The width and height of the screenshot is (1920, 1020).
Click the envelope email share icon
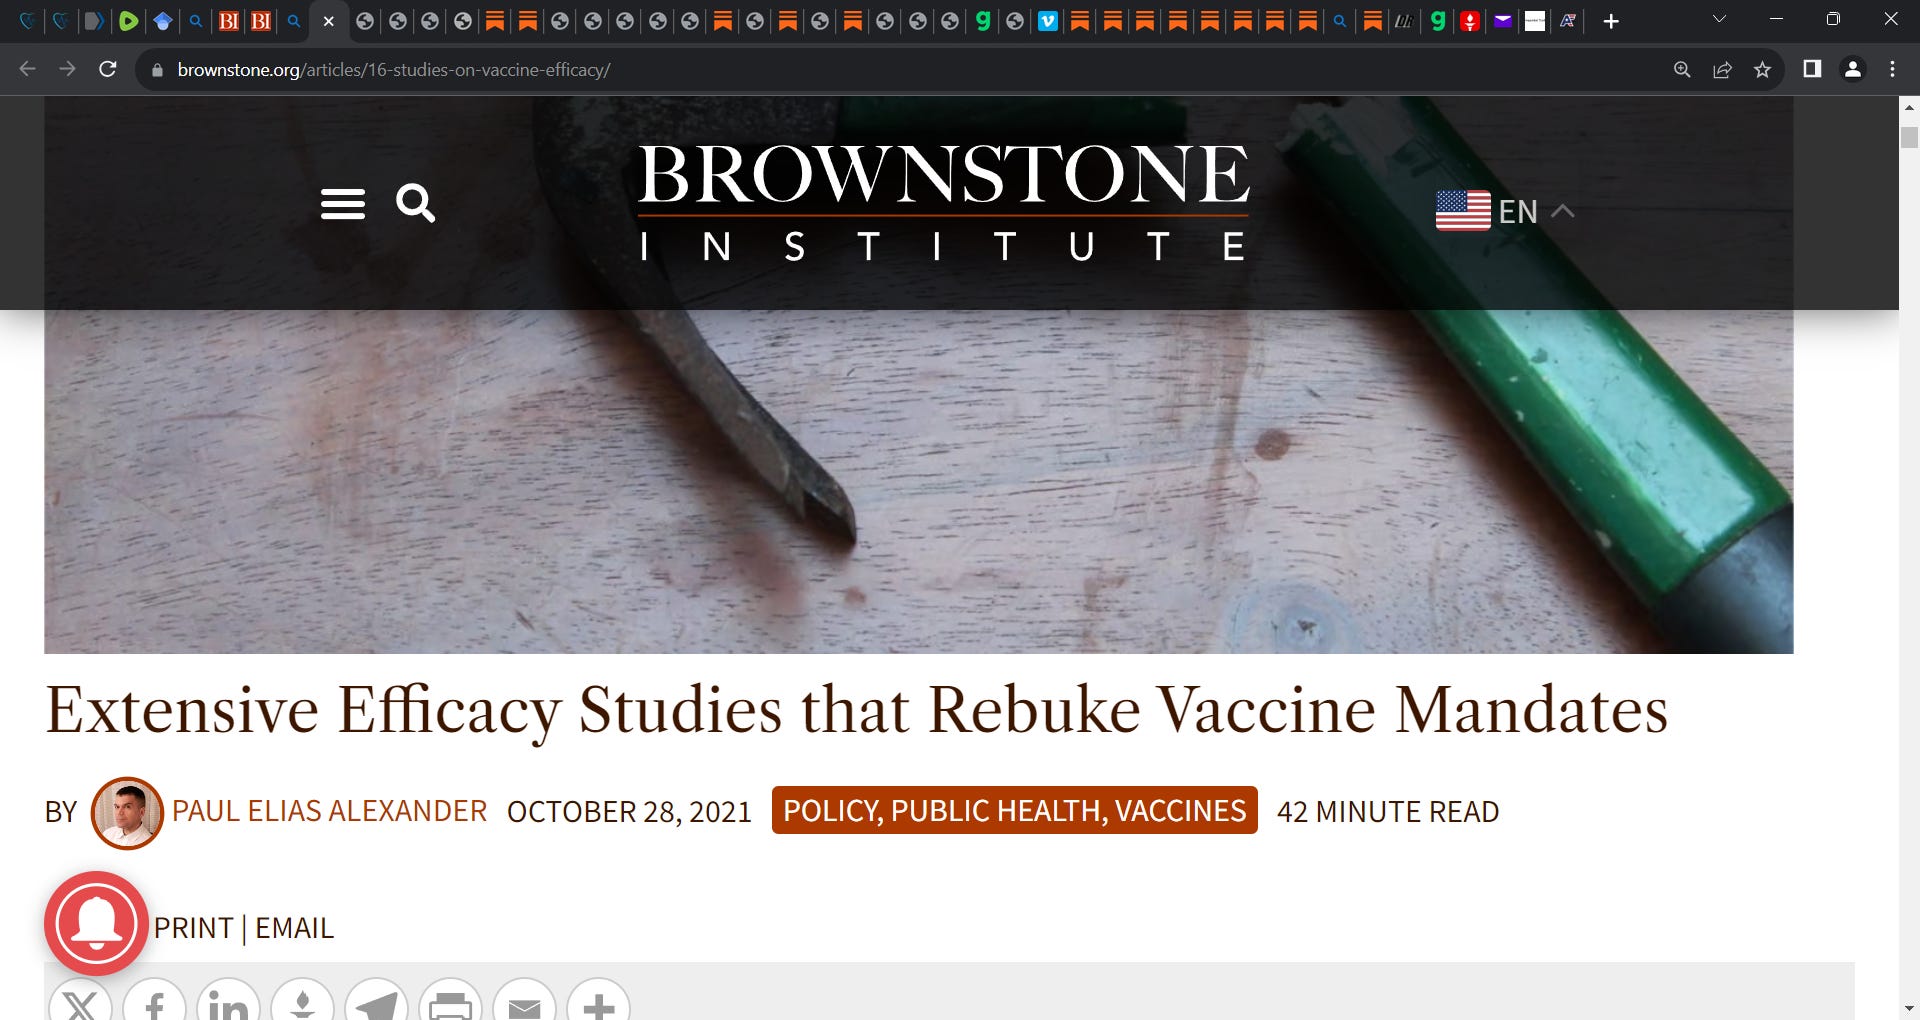(x=525, y=1001)
